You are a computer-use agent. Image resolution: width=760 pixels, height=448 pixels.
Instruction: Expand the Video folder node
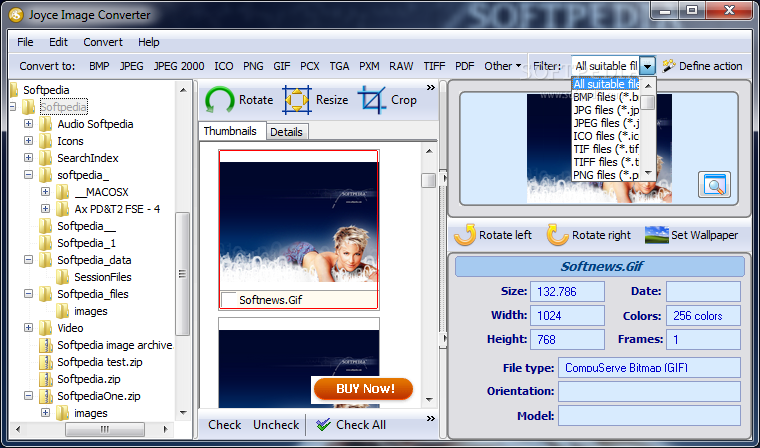[29, 328]
